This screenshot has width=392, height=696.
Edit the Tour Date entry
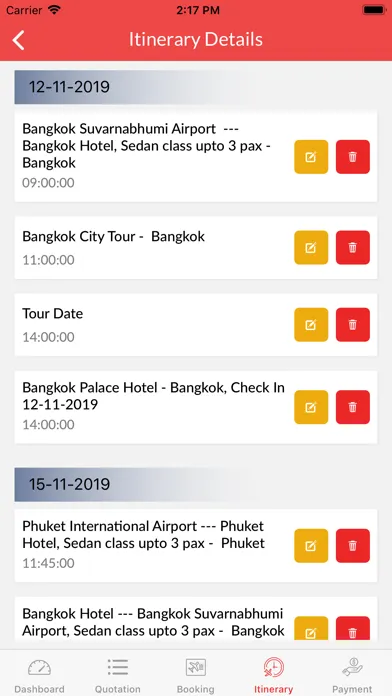pos(311,324)
